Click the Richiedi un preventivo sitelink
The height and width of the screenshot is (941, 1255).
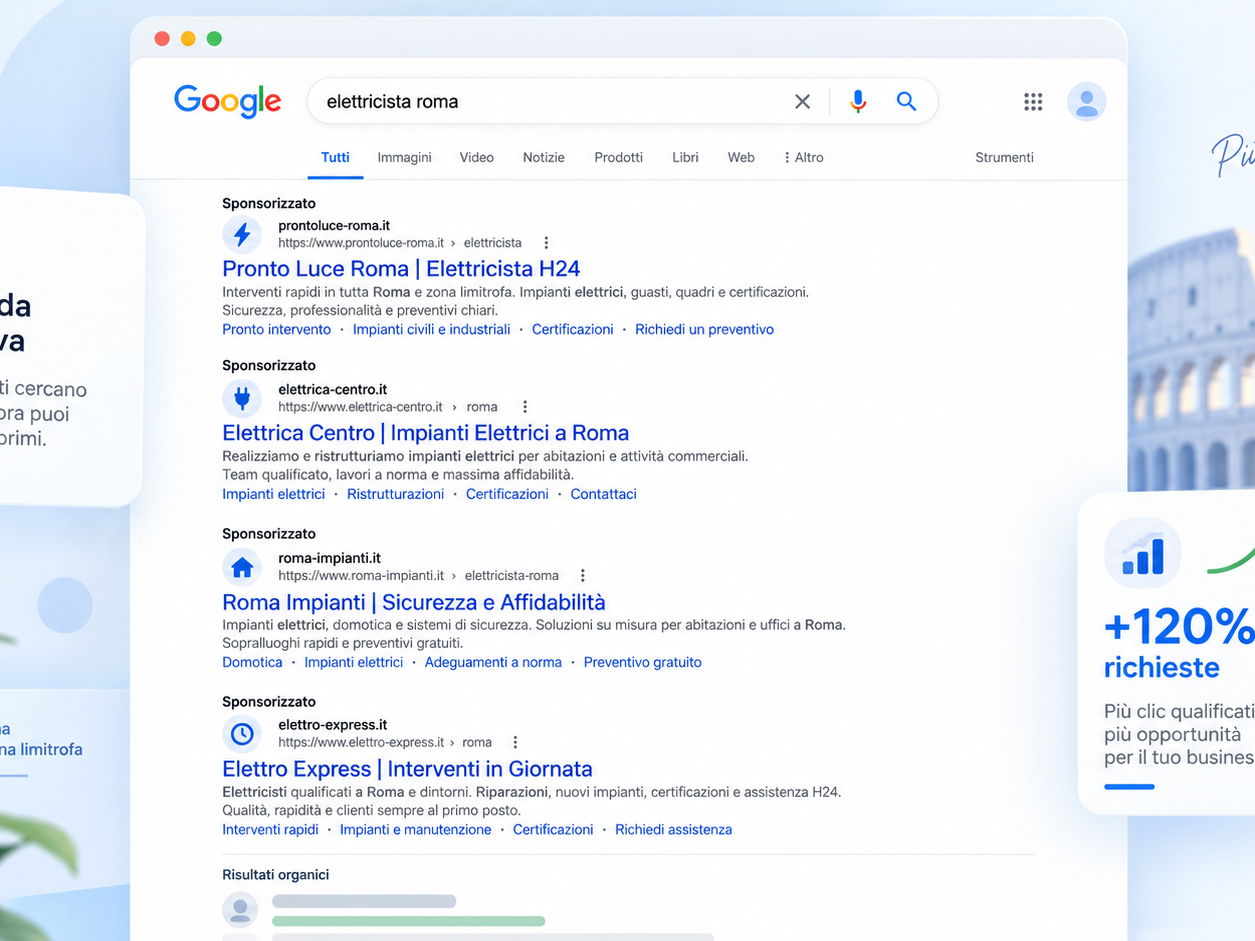[x=704, y=329]
